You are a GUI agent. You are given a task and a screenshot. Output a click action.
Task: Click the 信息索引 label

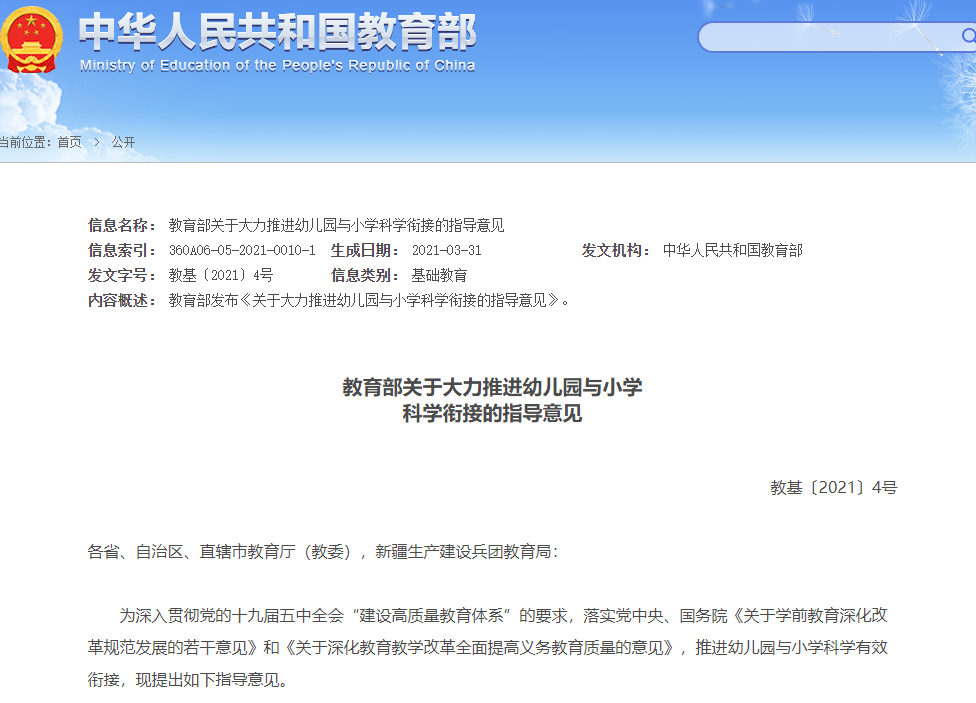point(122,250)
